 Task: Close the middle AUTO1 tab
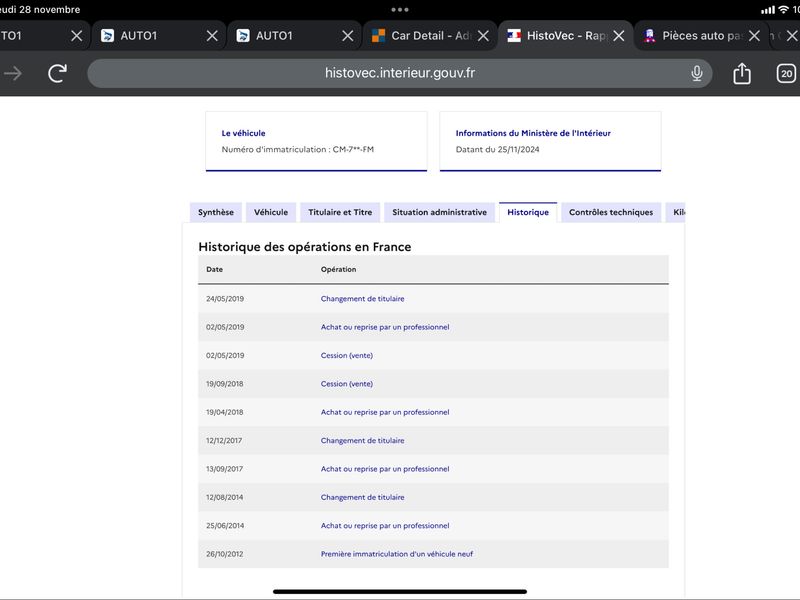212,36
